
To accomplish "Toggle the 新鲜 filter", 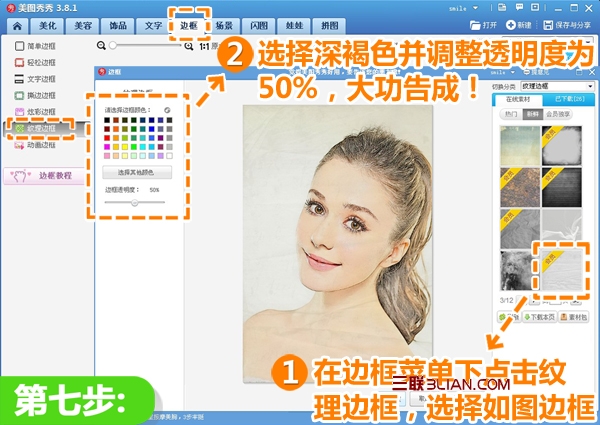I will [x=533, y=114].
